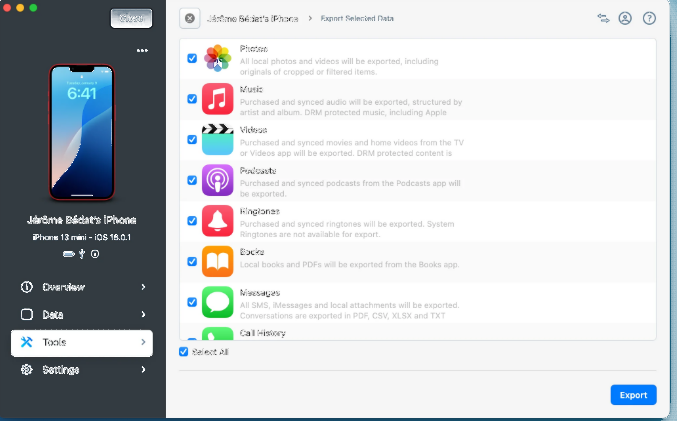Image resolution: width=677 pixels, height=421 pixels.
Task: Click the Ringtones row title
Action: (260, 211)
